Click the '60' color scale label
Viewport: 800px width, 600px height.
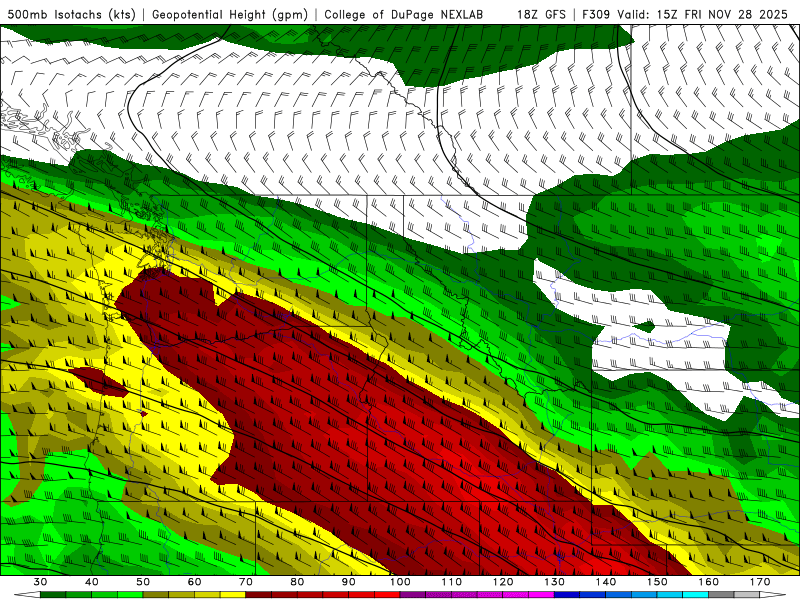pyautogui.click(x=194, y=582)
